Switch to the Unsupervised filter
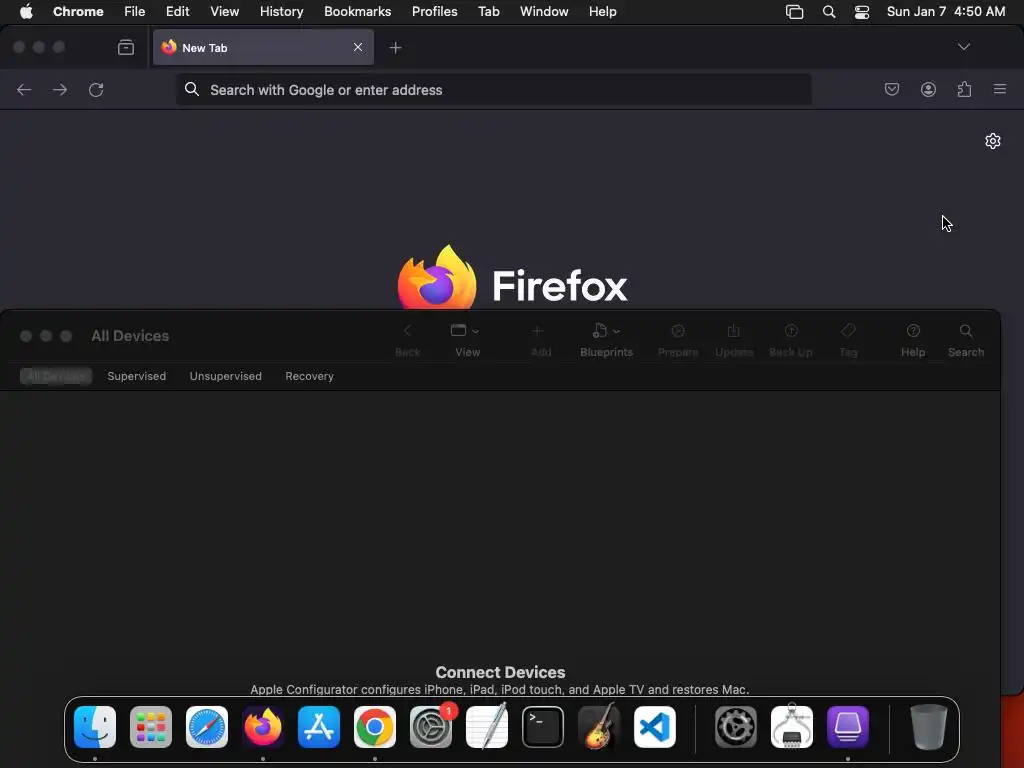The width and height of the screenshot is (1024, 768). (x=225, y=376)
